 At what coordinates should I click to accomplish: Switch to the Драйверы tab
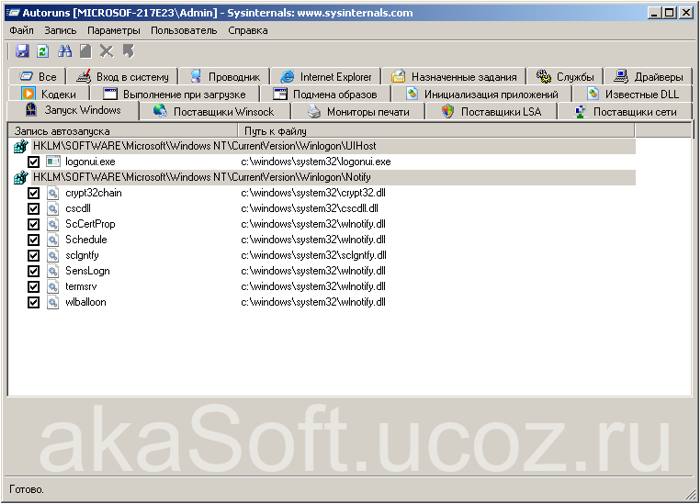pyautogui.click(x=648, y=77)
